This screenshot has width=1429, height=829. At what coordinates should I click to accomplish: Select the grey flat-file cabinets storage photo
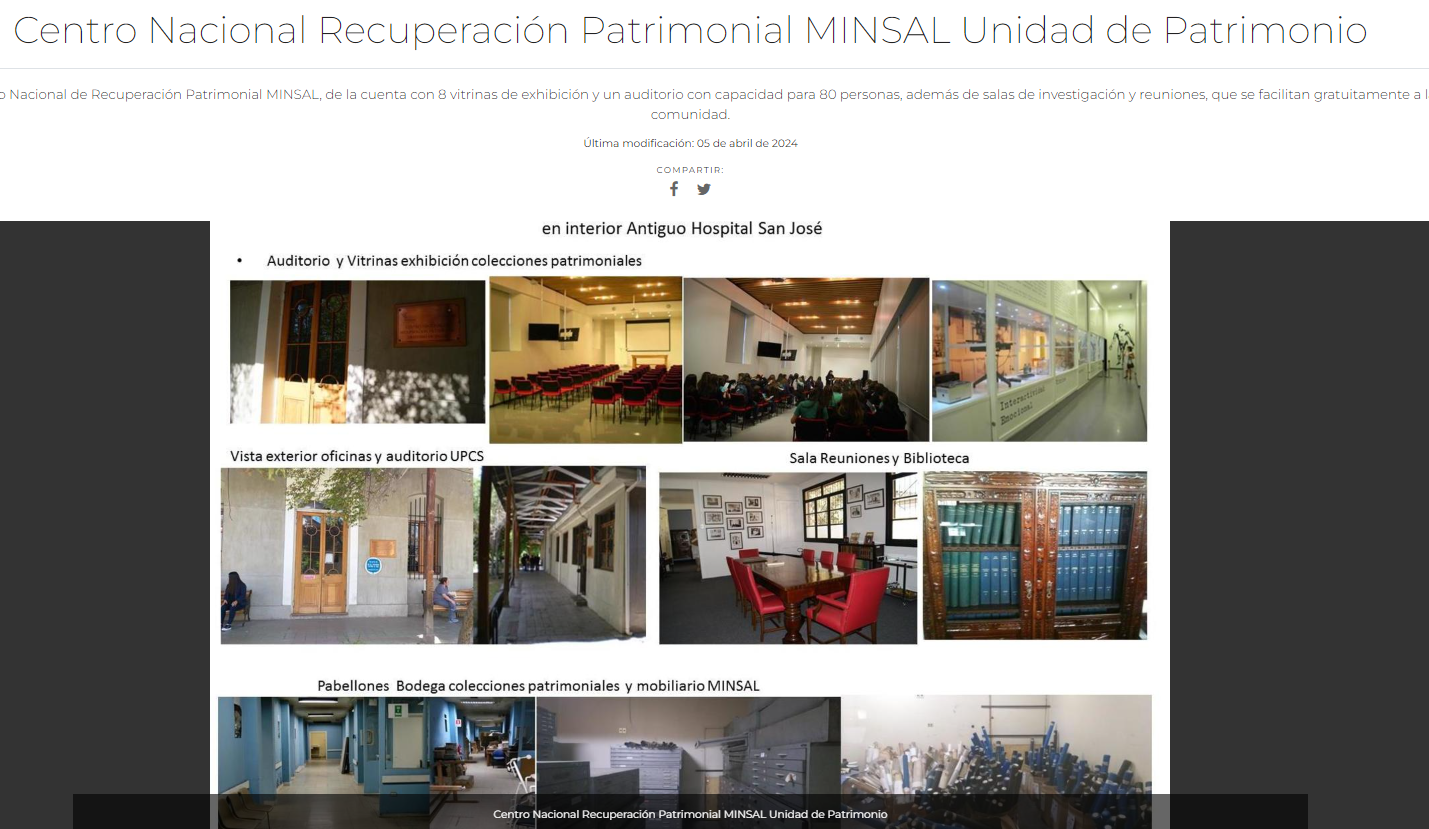click(688, 745)
